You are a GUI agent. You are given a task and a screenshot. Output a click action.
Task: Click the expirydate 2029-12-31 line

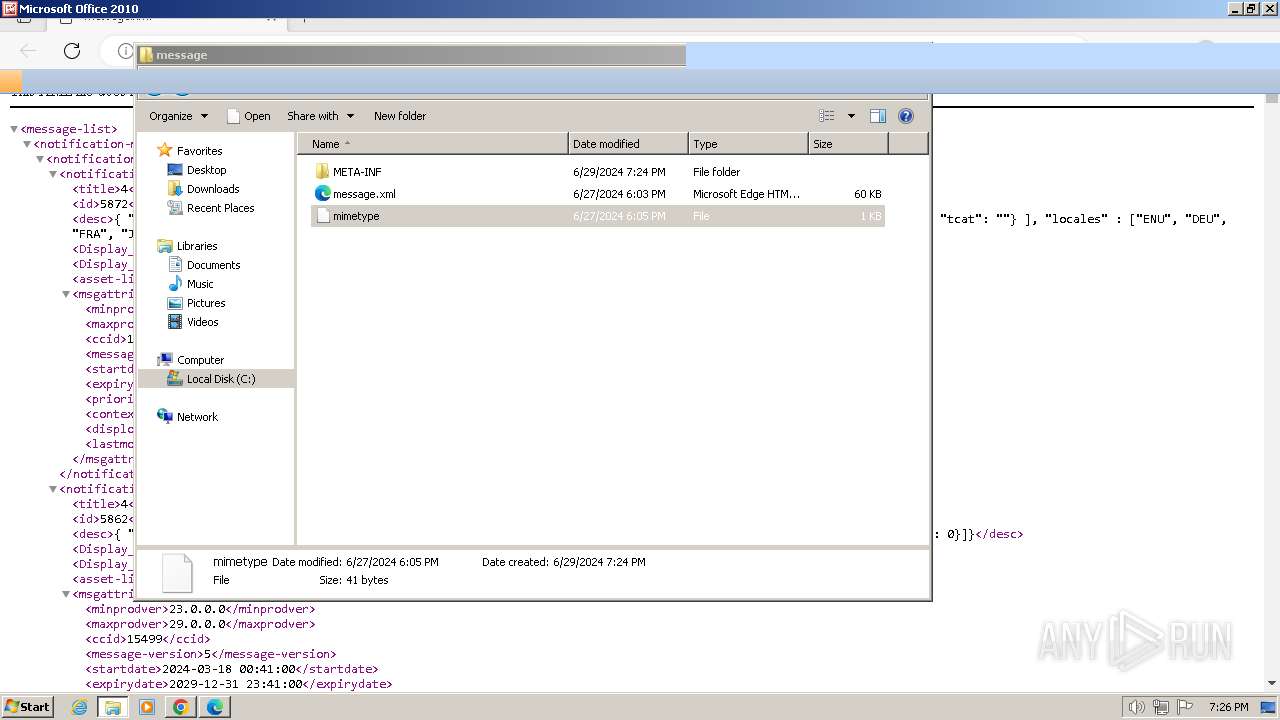point(239,684)
